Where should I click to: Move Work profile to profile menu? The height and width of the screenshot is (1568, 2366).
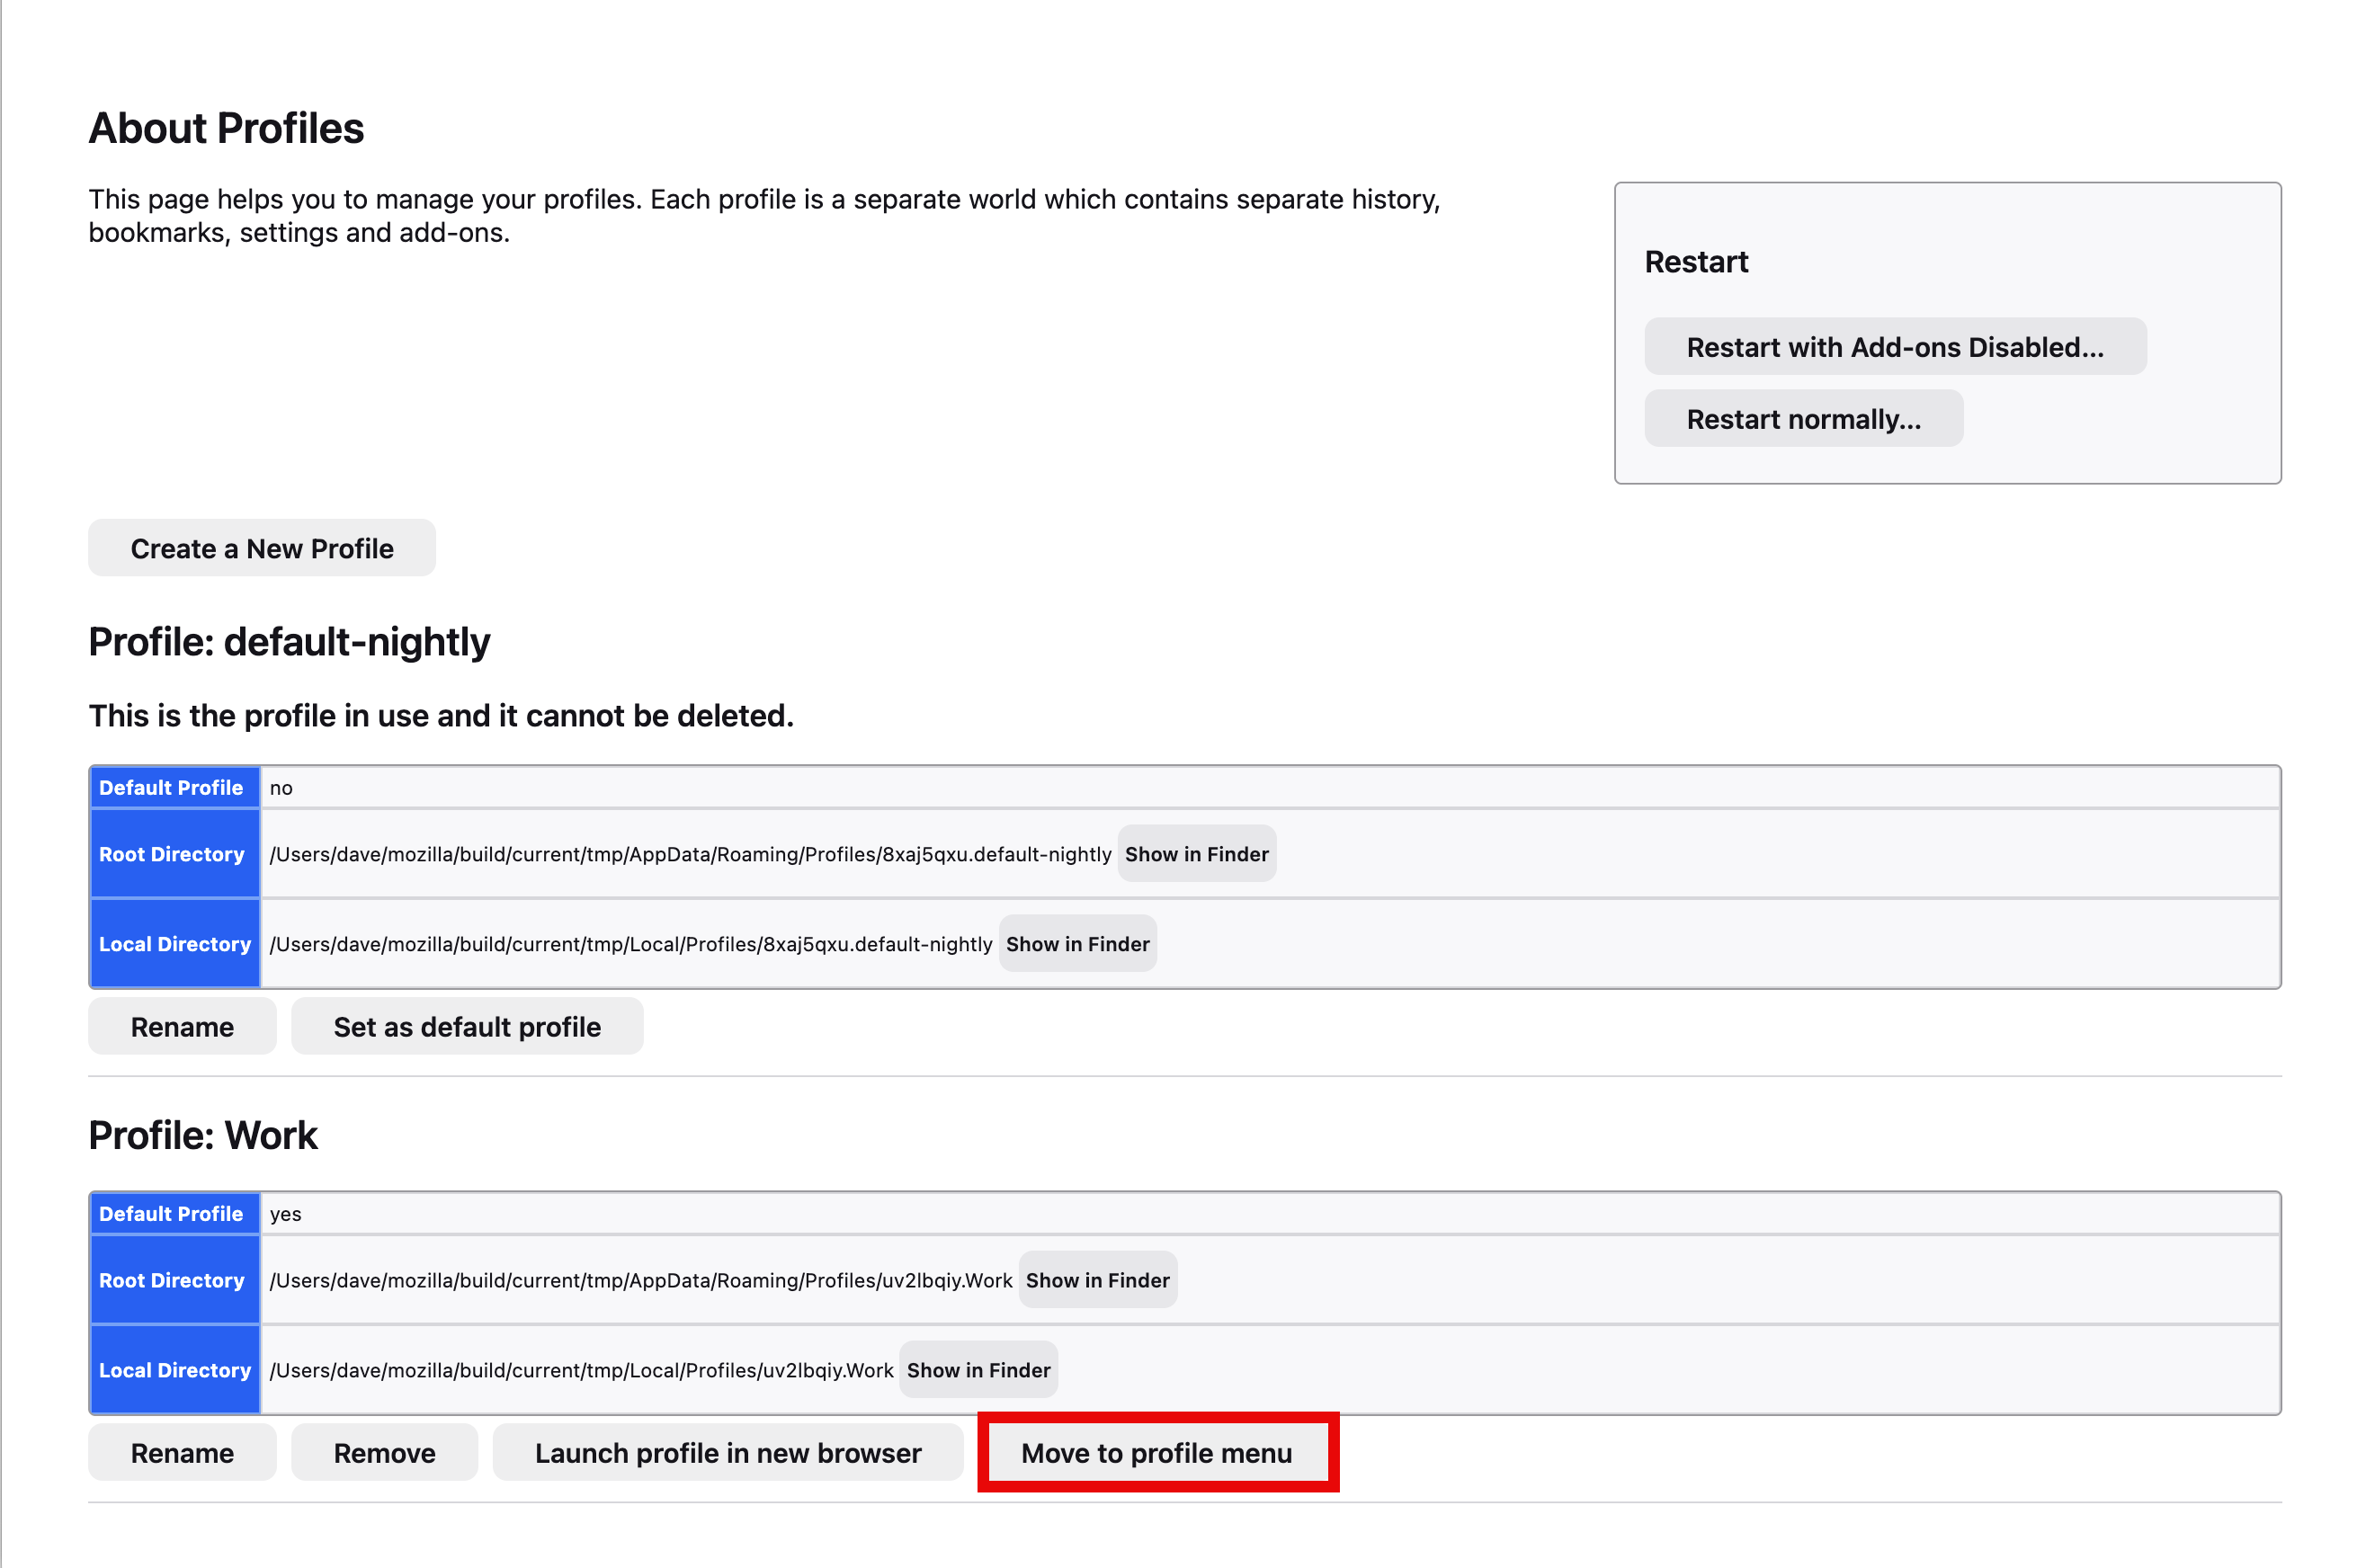[1157, 1453]
